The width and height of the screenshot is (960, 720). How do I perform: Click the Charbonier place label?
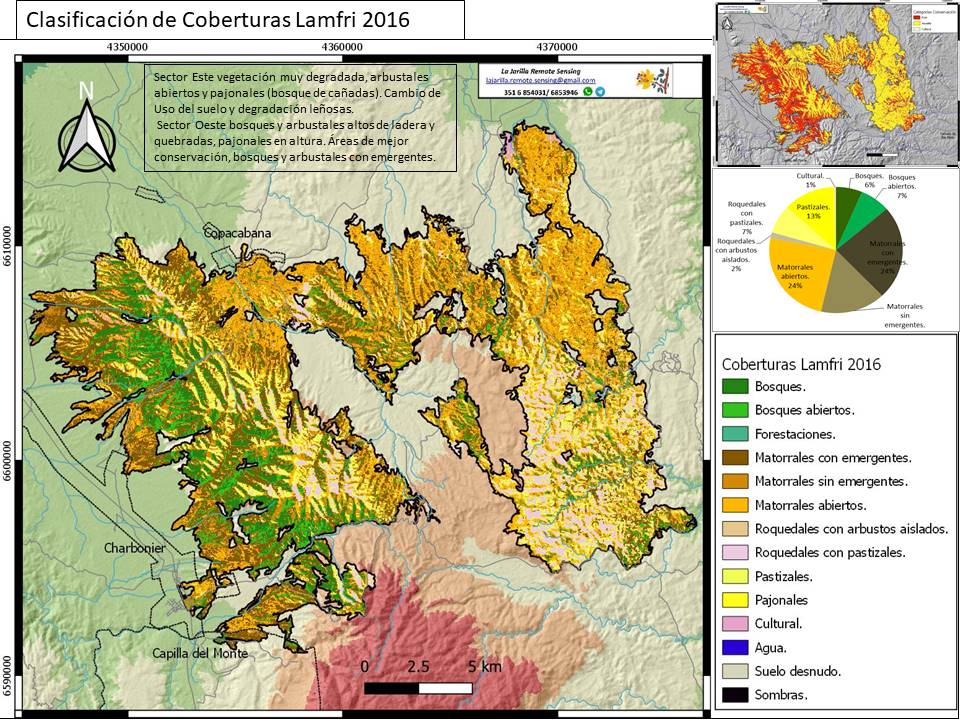(x=135, y=548)
